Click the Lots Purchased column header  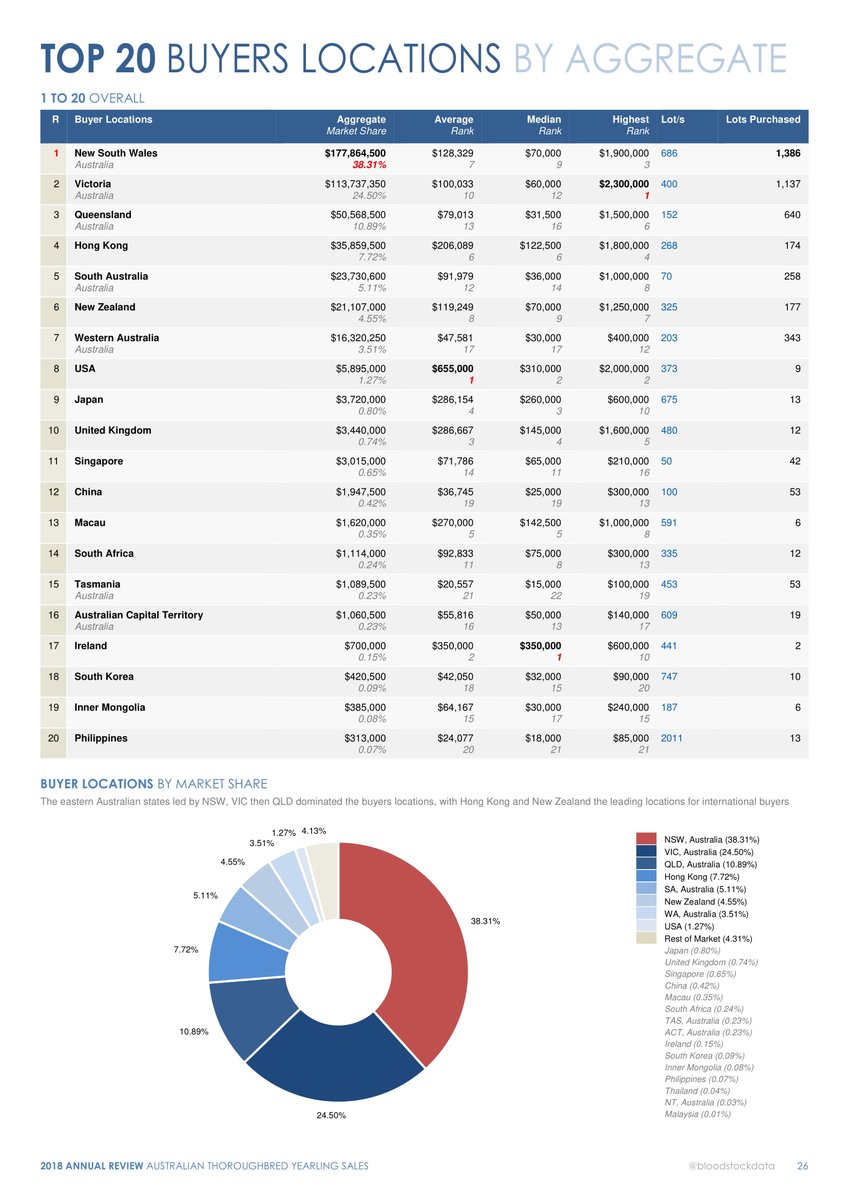pyautogui.click(x=763, y=119)
